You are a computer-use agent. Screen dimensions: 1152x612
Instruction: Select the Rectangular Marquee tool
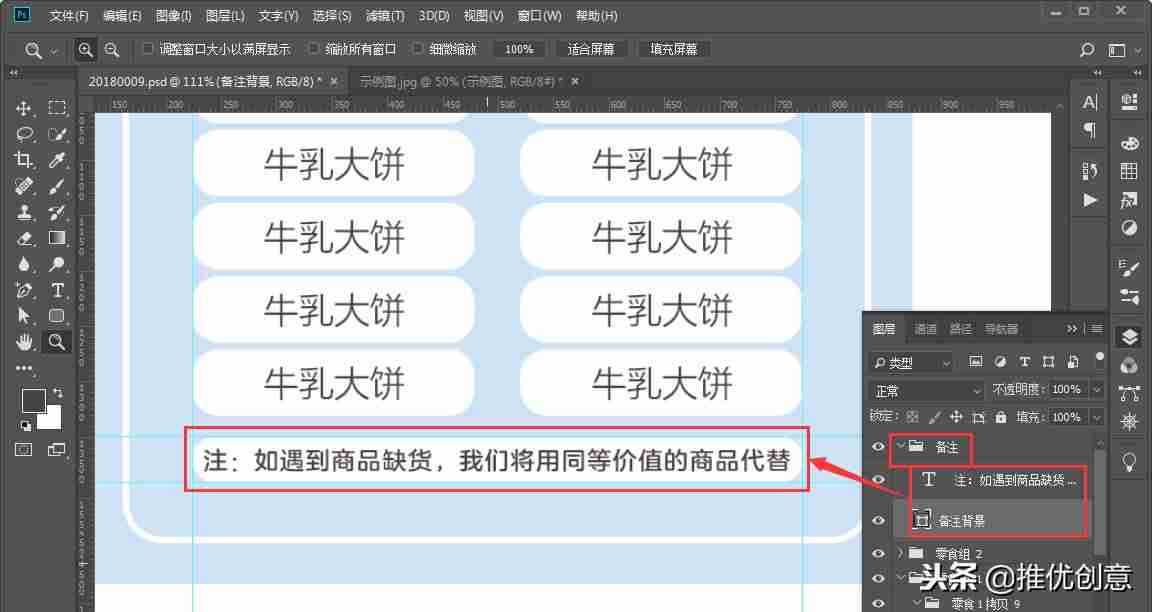point(57,108)
